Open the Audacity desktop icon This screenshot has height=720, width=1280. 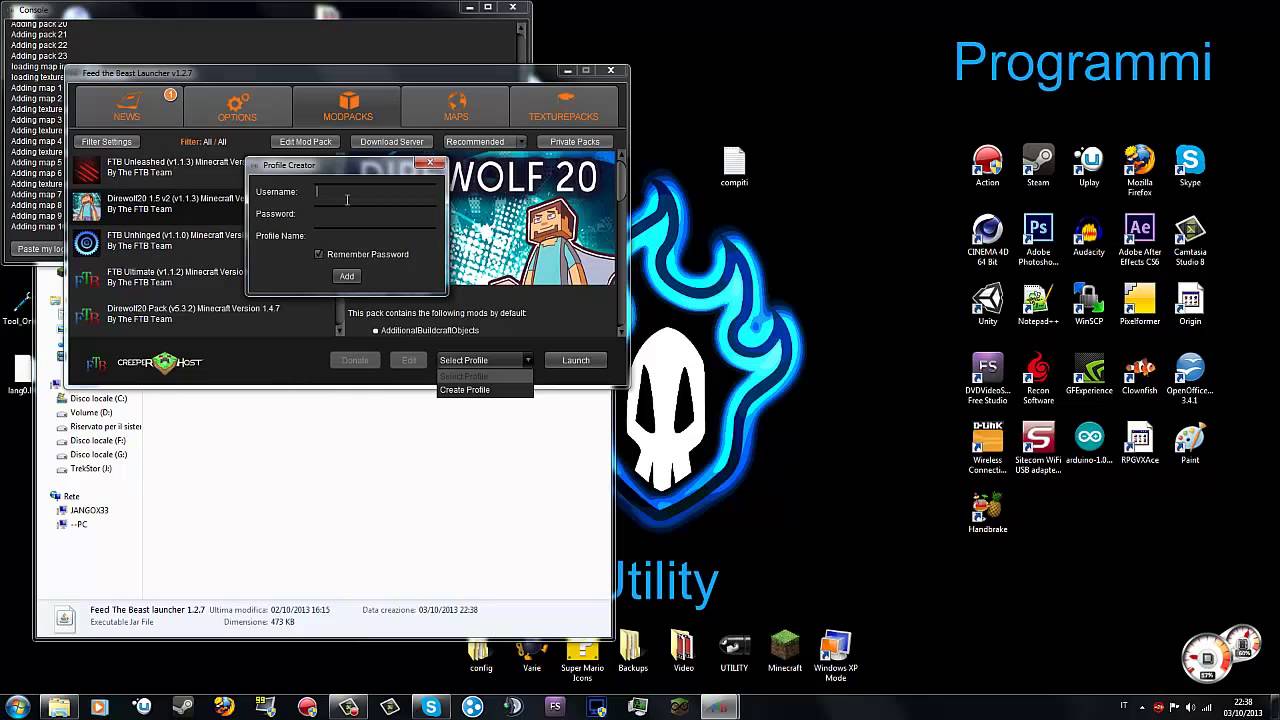point(1089,236)
